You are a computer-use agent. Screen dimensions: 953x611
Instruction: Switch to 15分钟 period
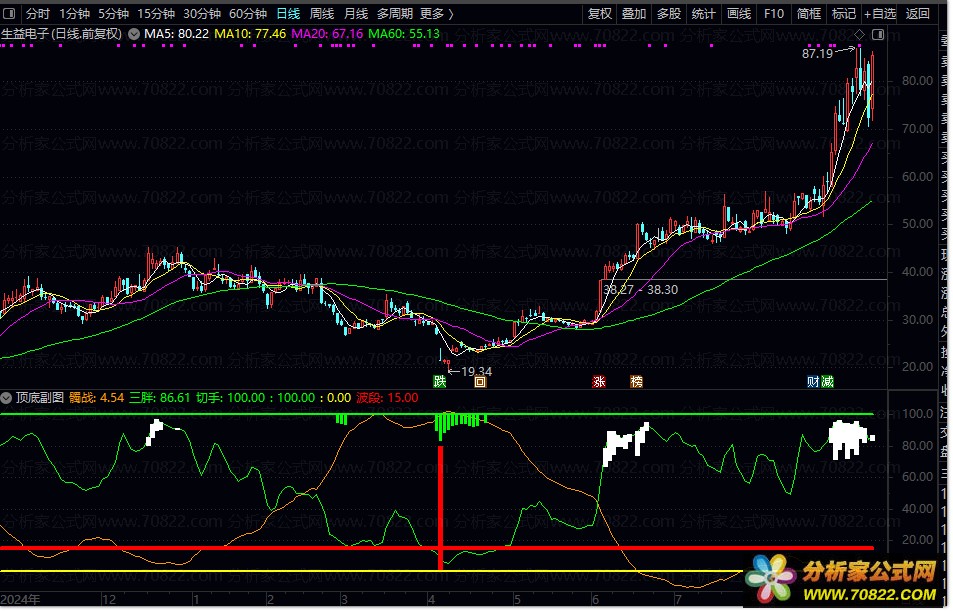156,13
